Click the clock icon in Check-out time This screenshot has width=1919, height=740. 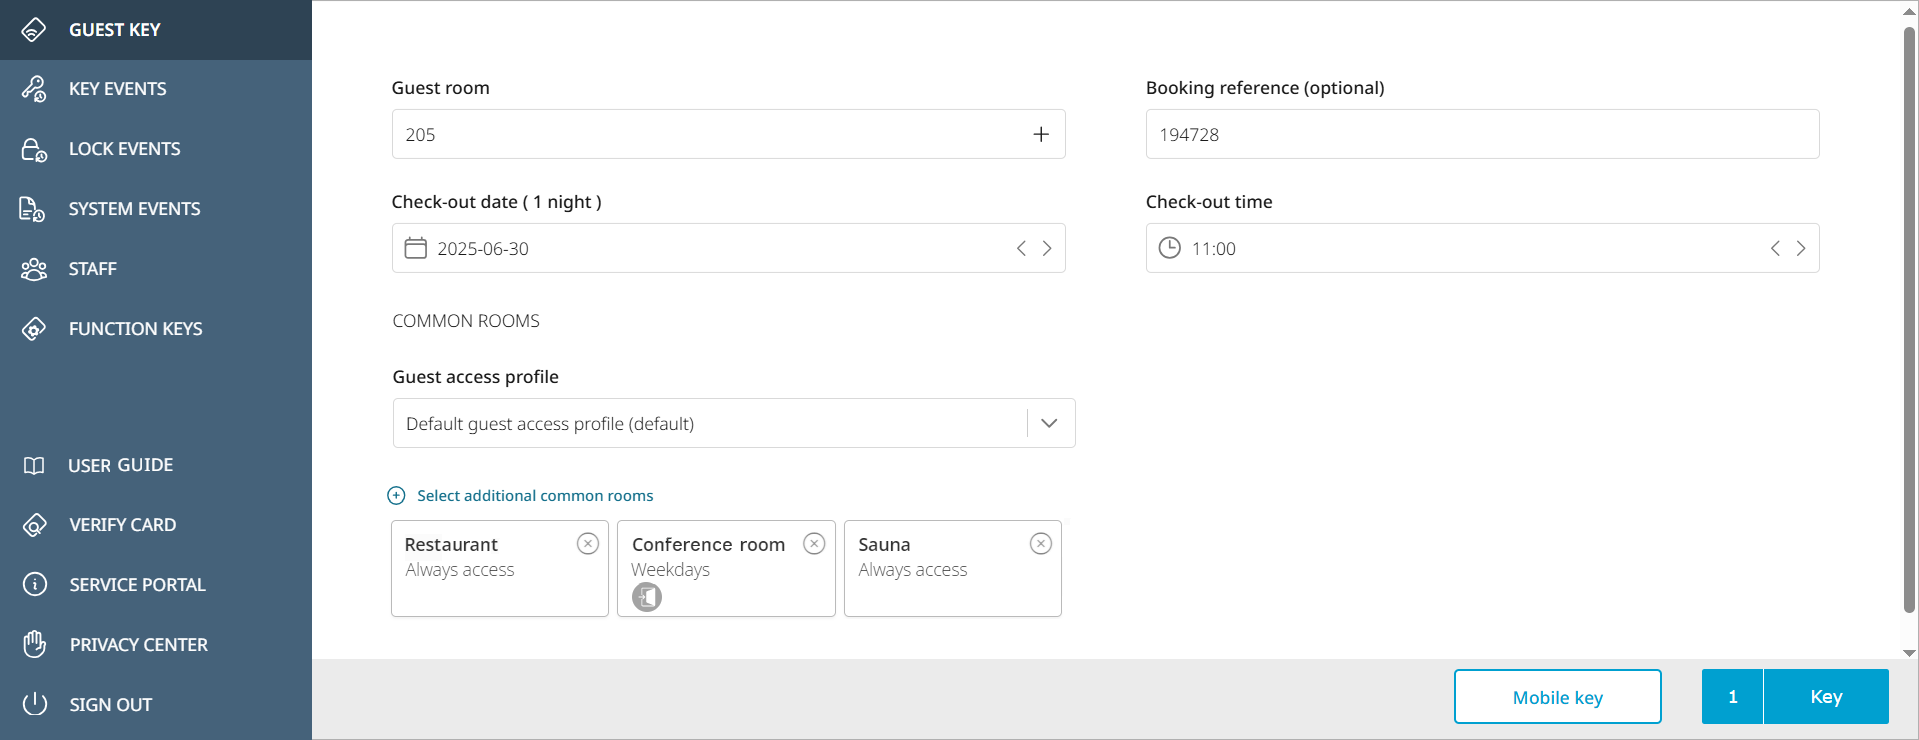tap(1169, 248)
